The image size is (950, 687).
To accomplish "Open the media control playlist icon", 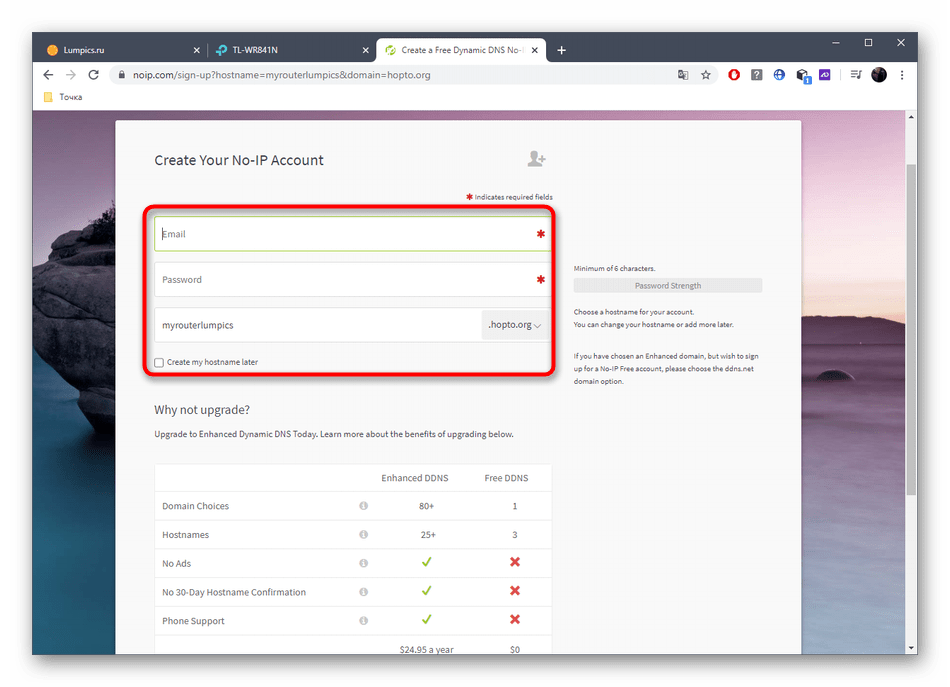I will point(855,75).
